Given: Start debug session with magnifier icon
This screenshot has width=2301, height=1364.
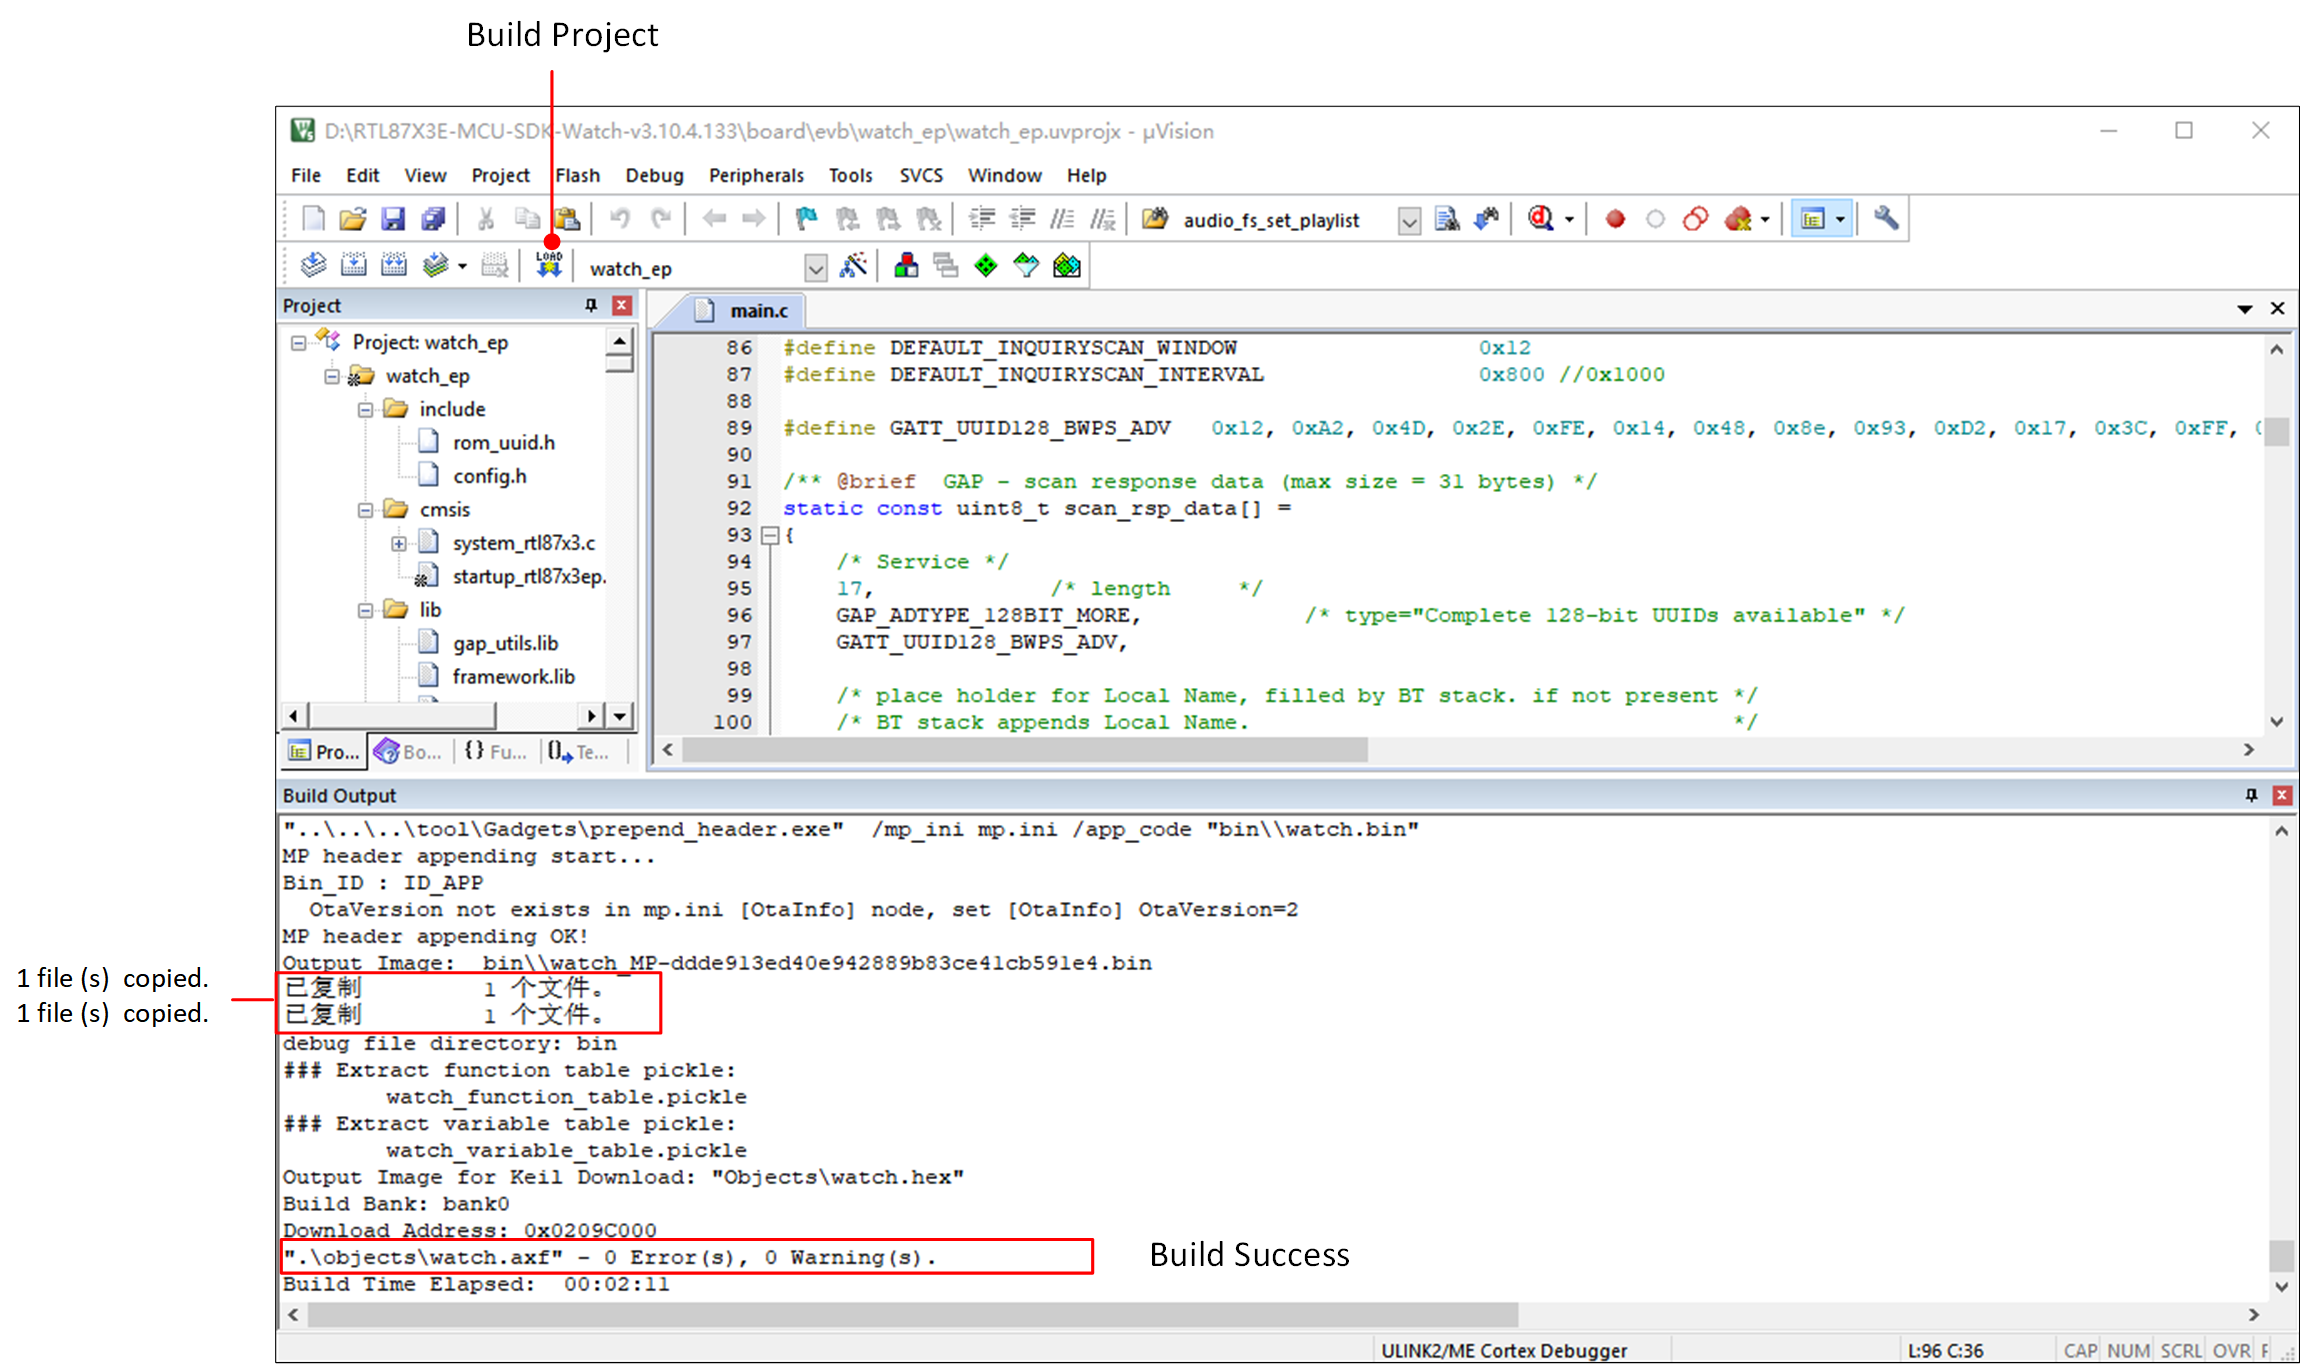Looking at the screenshot, I should tap(1540, 219).
